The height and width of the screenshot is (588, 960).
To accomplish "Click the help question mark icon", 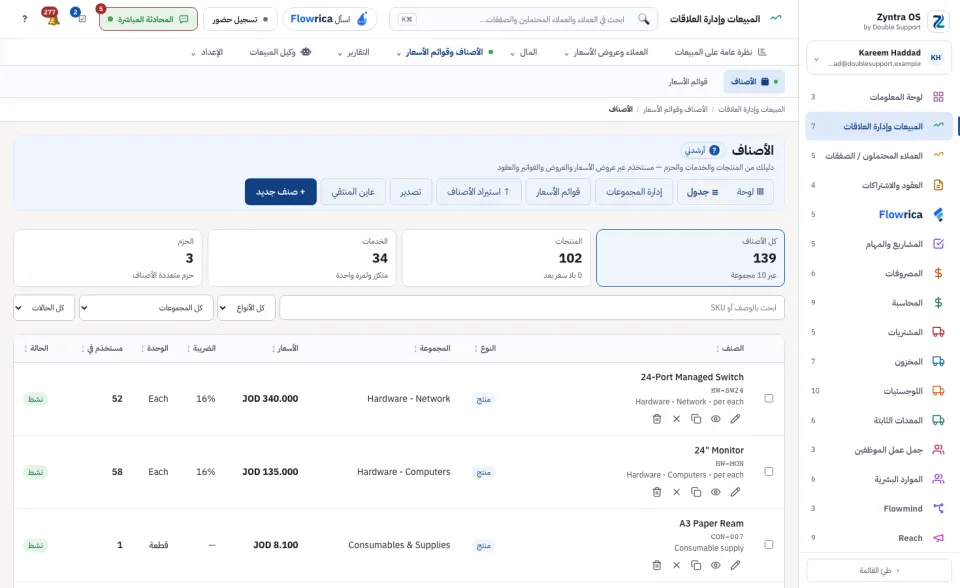I will pyautogui.click(x=24, y=19).
